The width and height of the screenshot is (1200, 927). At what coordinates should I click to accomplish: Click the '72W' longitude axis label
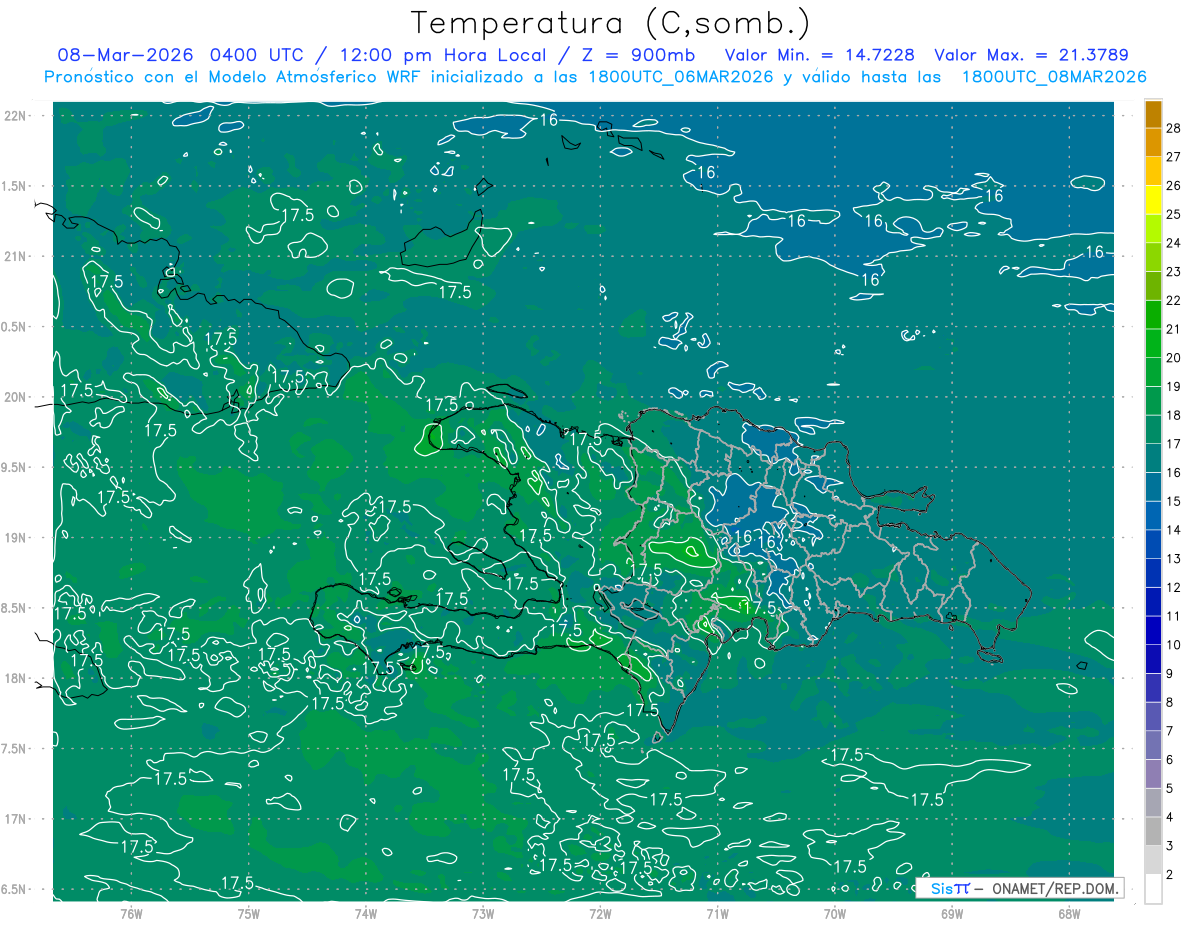[x=600, y=914]
